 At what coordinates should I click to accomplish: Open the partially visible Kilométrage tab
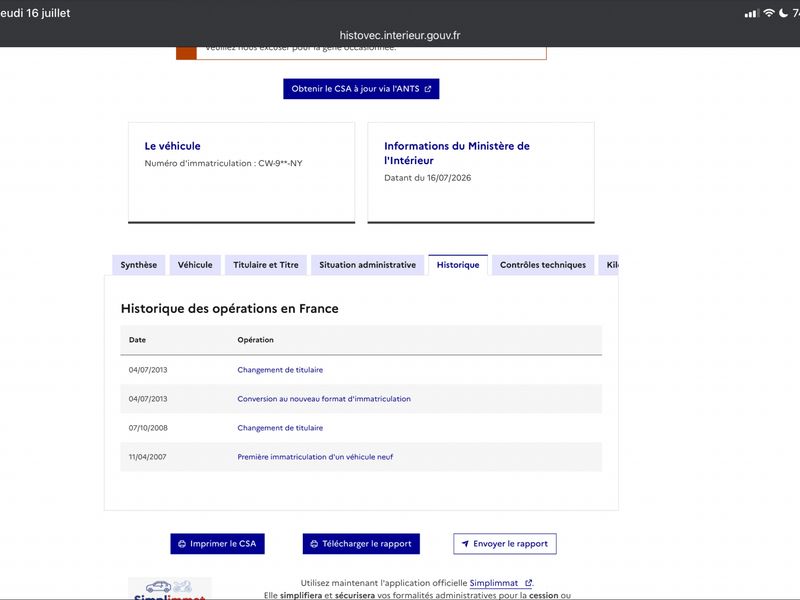(609, 265)
